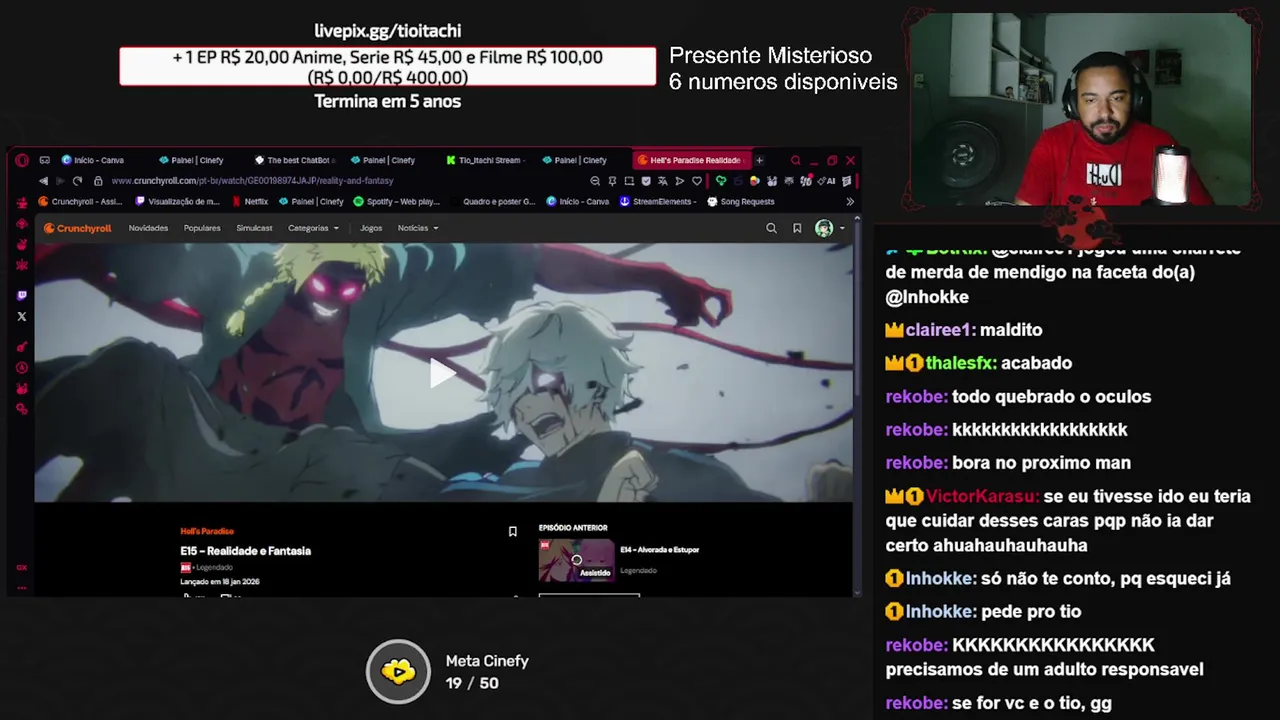Open the E14 episode thumbnail

[x=577, y=560]
